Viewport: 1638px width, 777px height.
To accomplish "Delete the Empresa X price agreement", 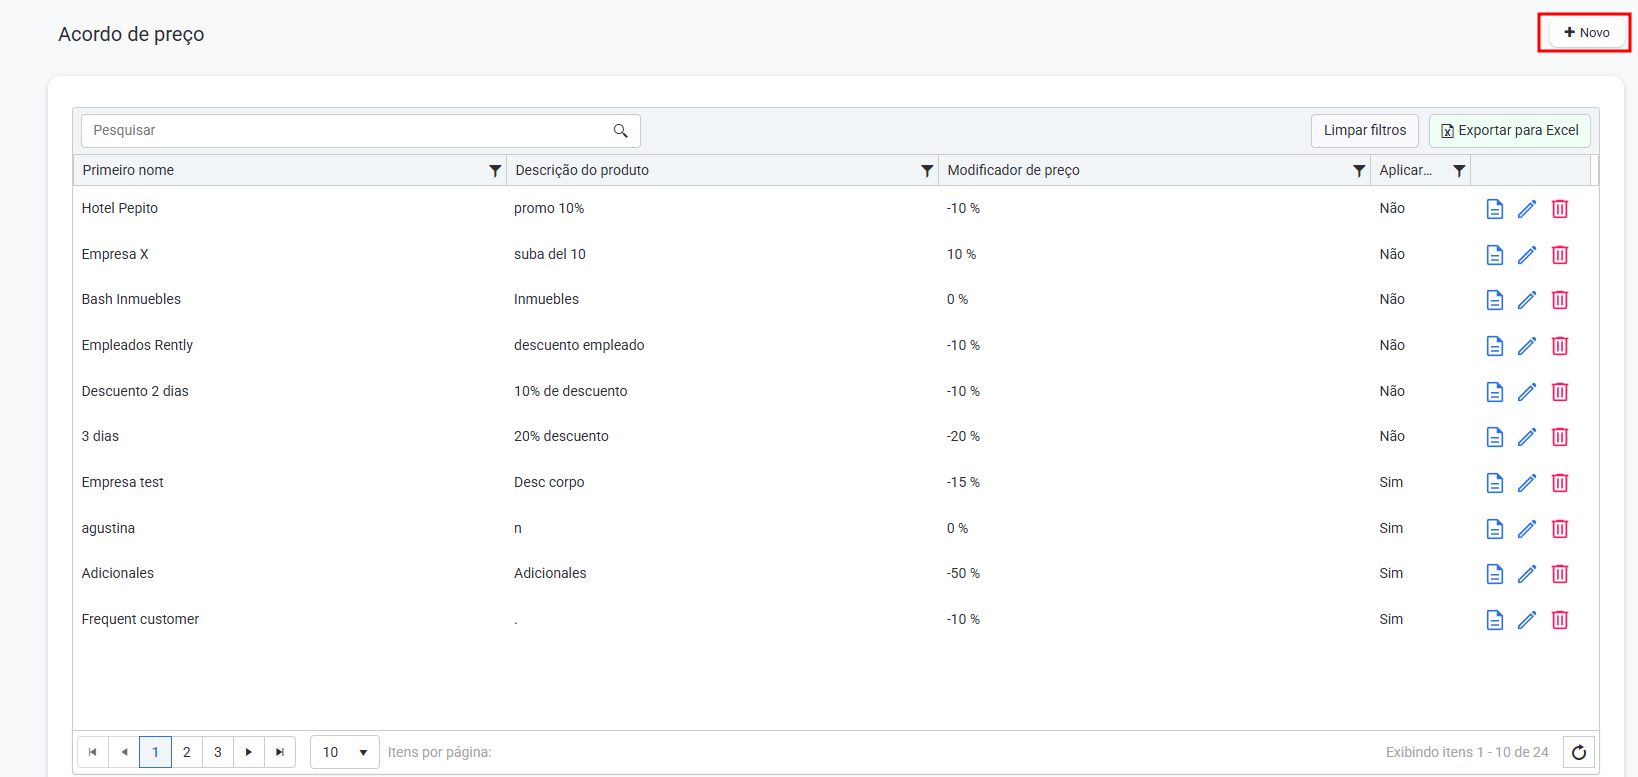I will pyautogui.click(x=1559, y=255).
